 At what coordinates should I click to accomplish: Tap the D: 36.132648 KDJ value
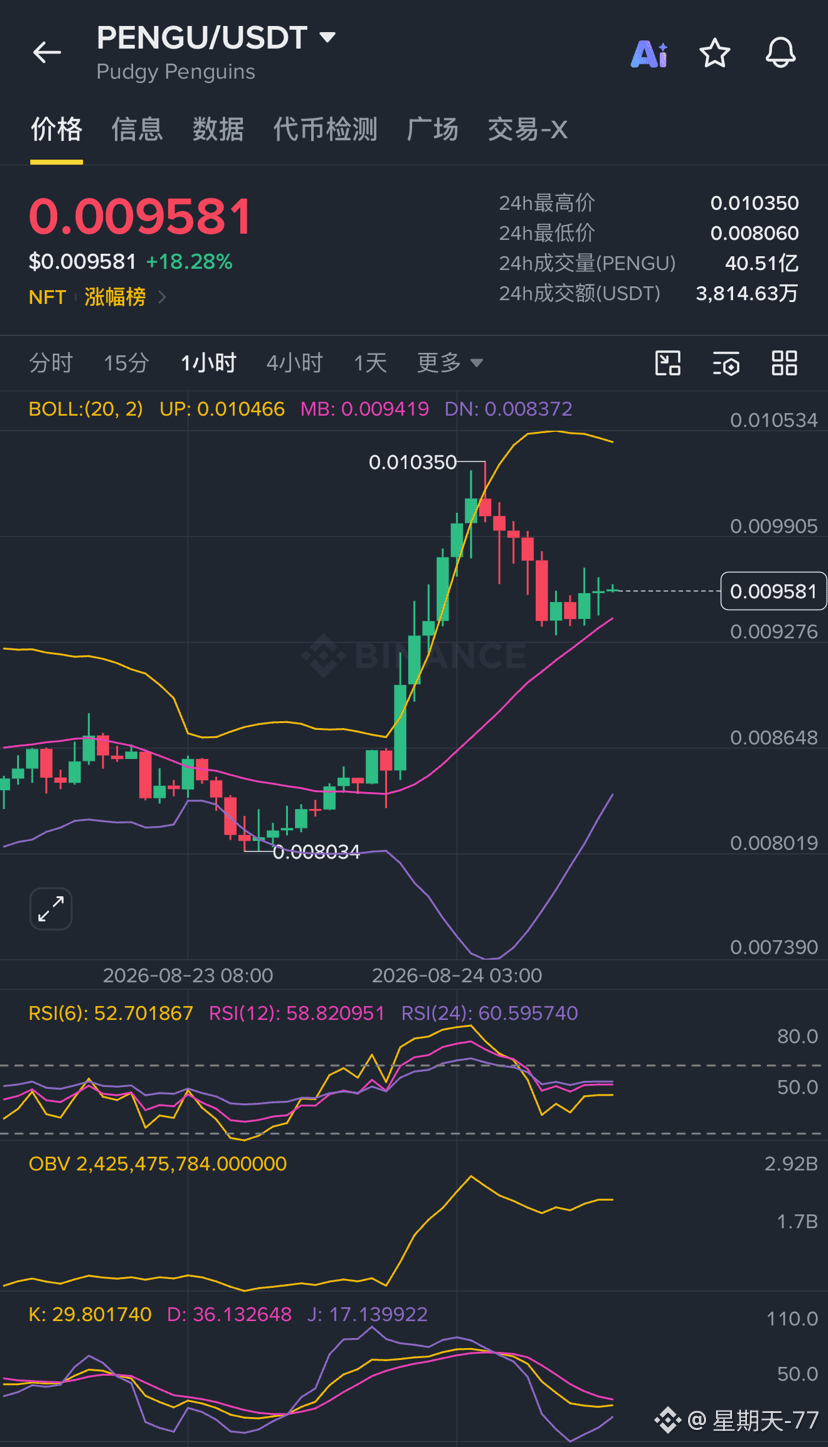point(229,1314)
